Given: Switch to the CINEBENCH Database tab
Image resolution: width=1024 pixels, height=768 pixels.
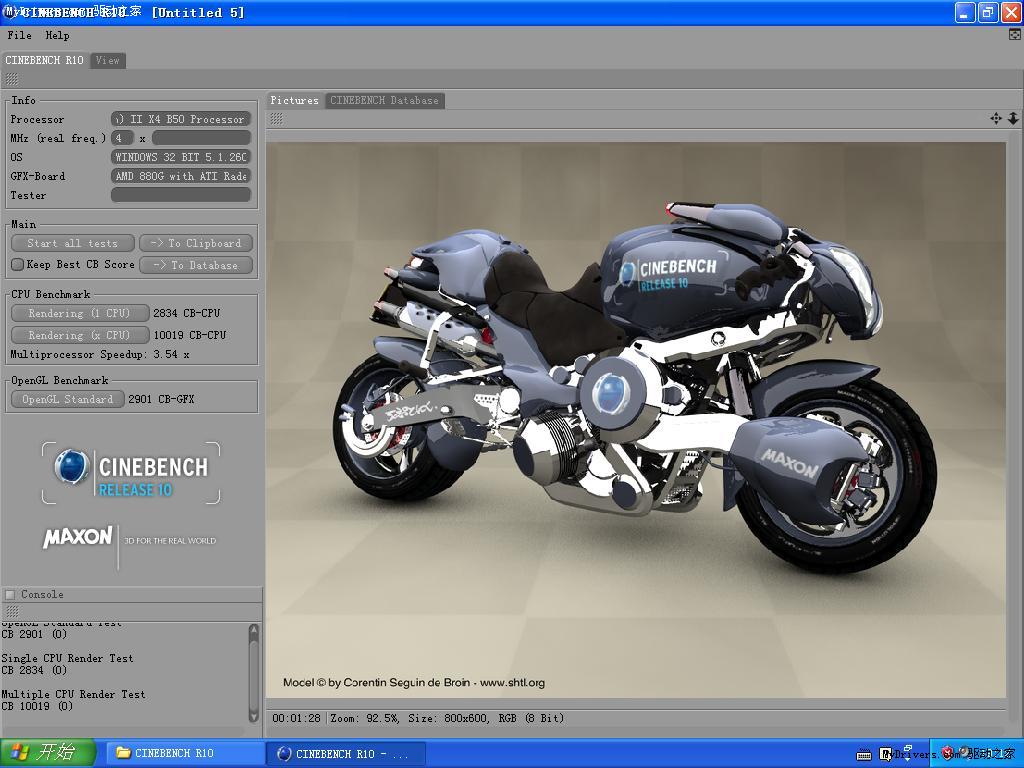Looking at the screenshot, I should tap(384, 100).
